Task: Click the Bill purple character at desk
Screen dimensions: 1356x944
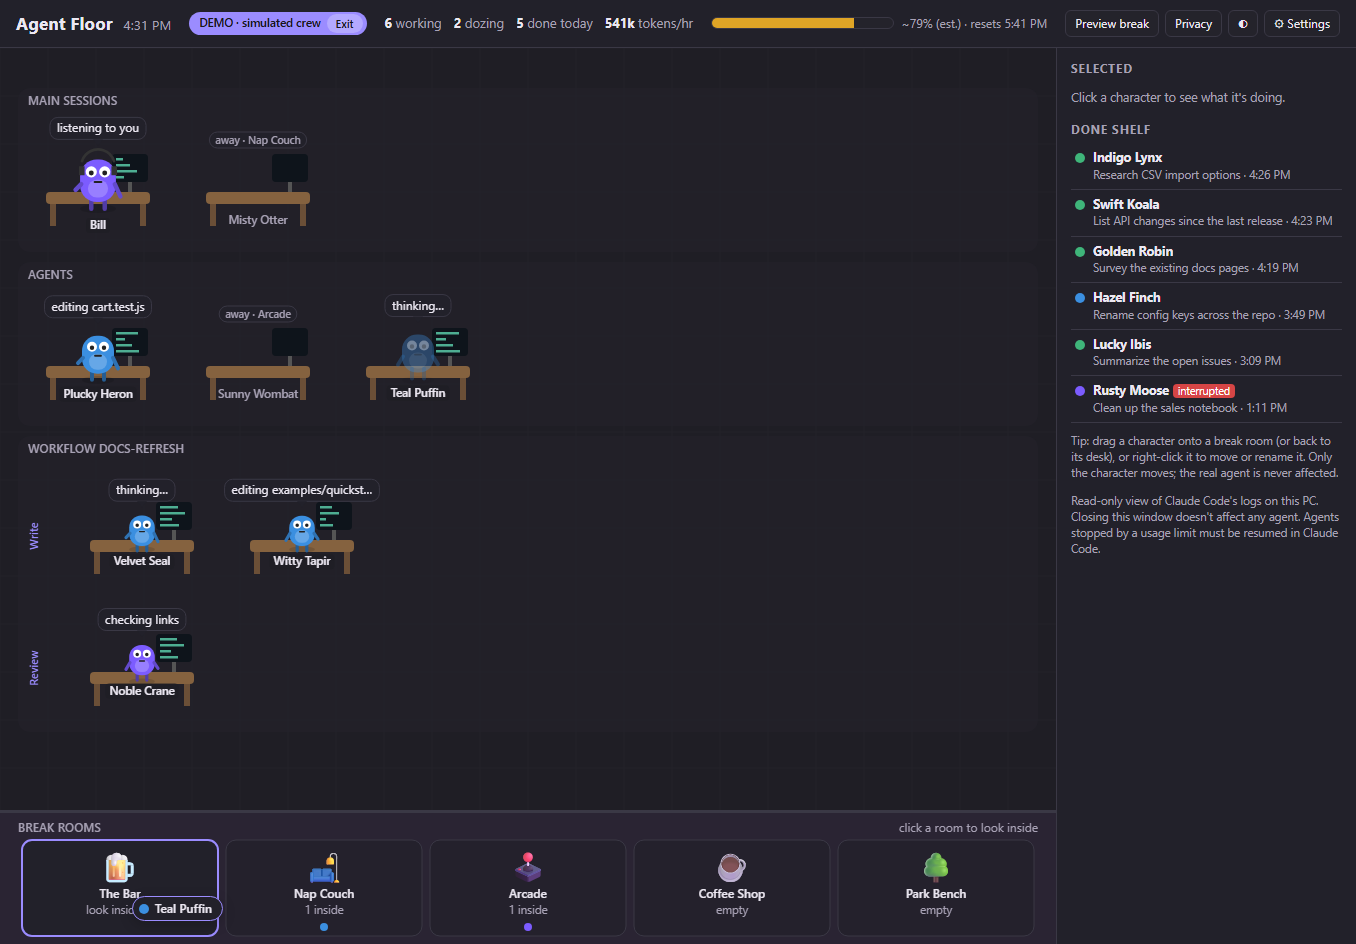Action: click(x=98, y=180)
